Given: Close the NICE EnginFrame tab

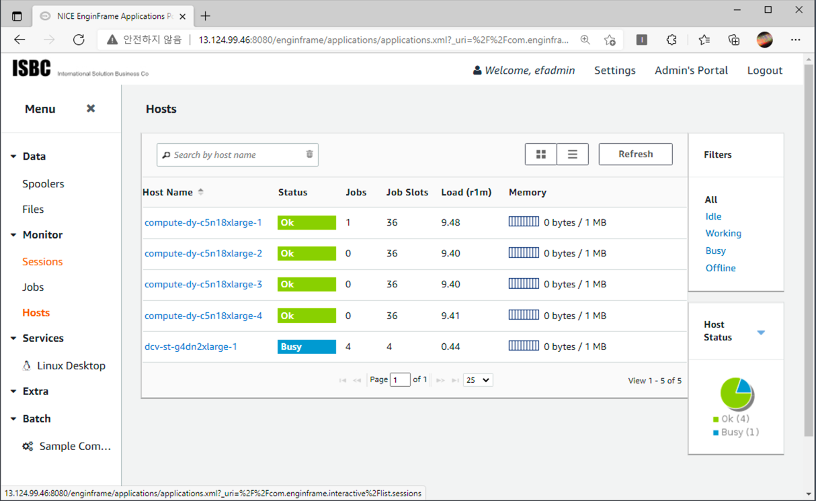Looking at the screenshot, I should click(x=183, y=16).
